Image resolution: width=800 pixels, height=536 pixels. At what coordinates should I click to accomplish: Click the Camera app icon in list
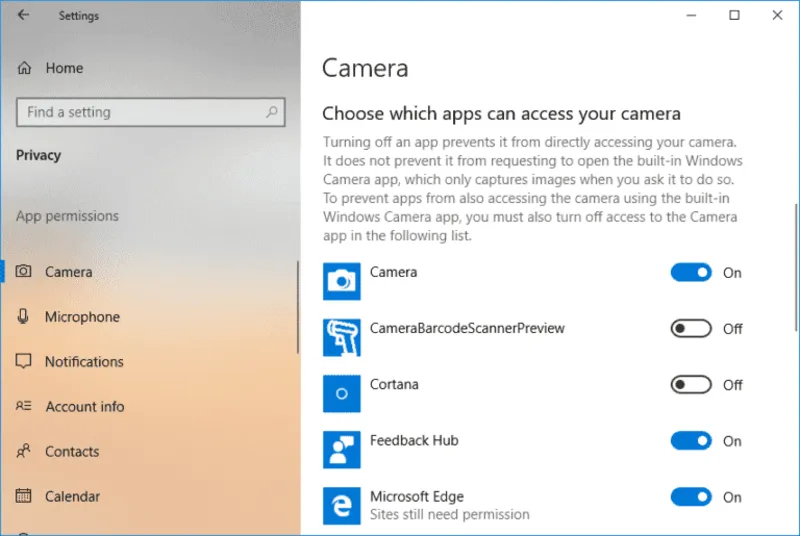[x=341, y=281]
